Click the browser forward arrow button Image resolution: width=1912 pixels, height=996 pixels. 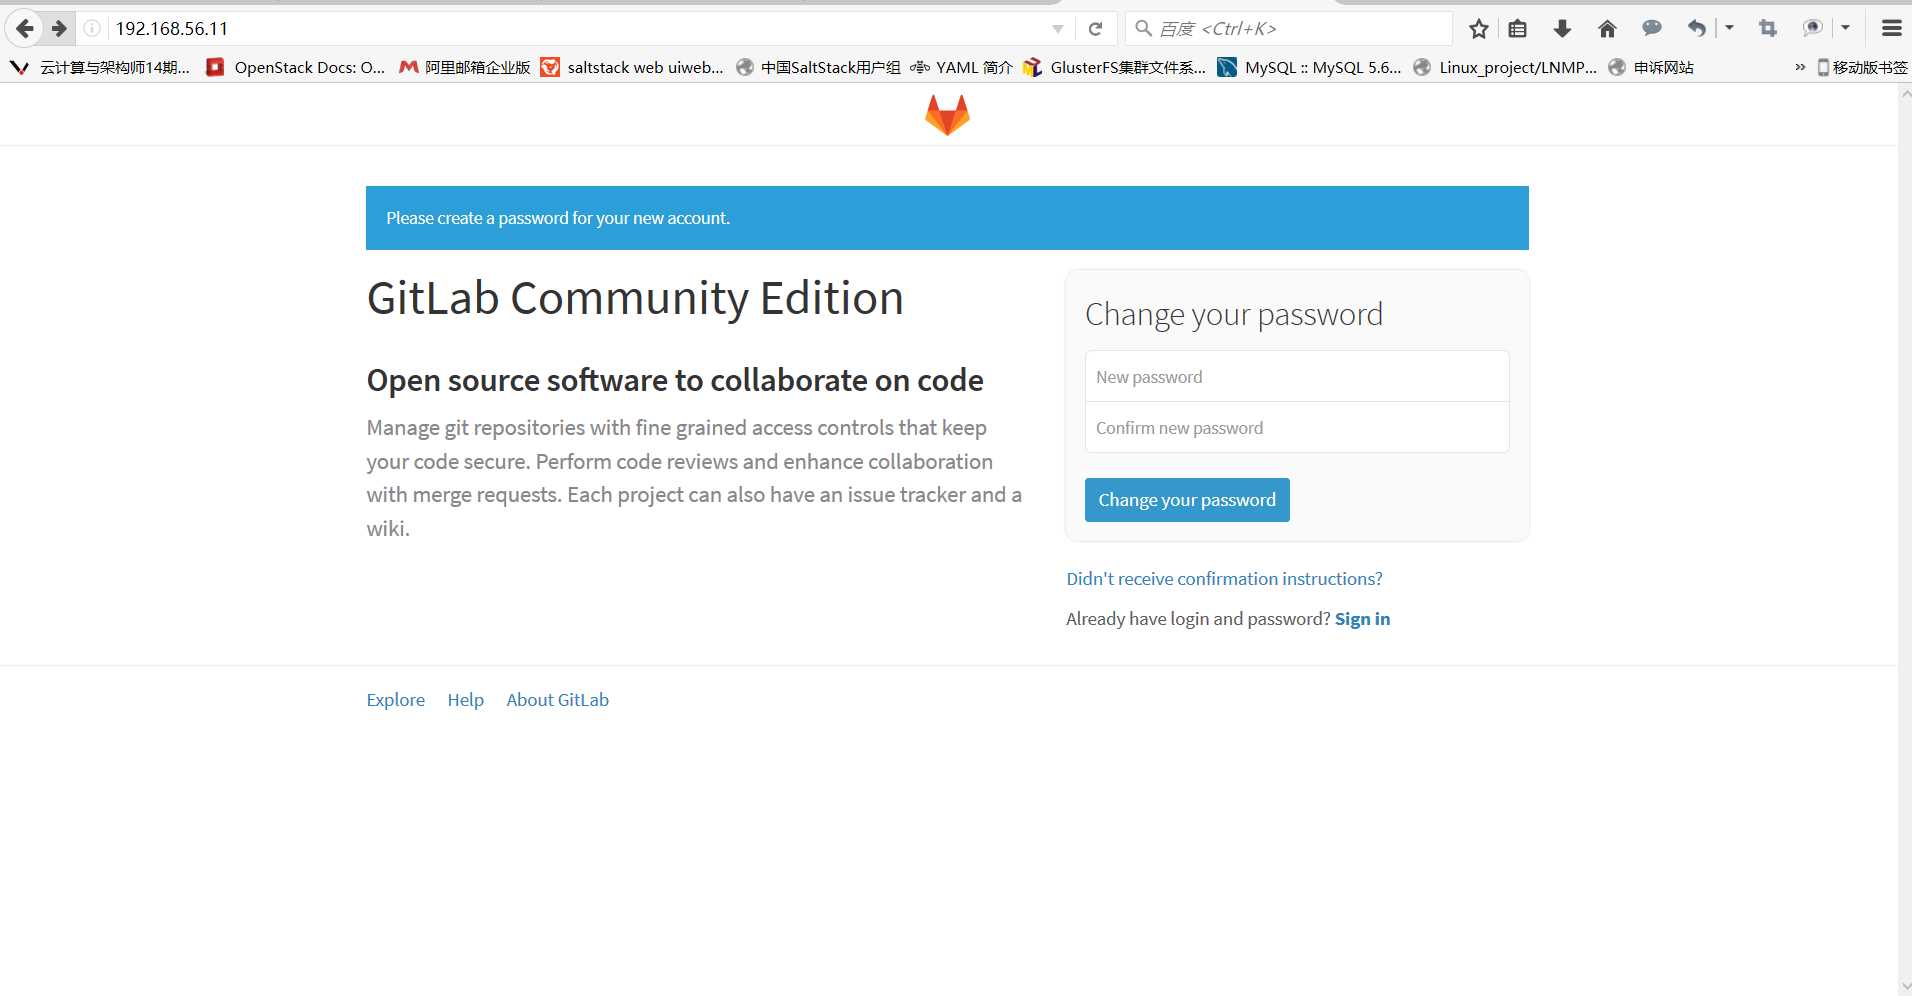(x=59, y=29)
